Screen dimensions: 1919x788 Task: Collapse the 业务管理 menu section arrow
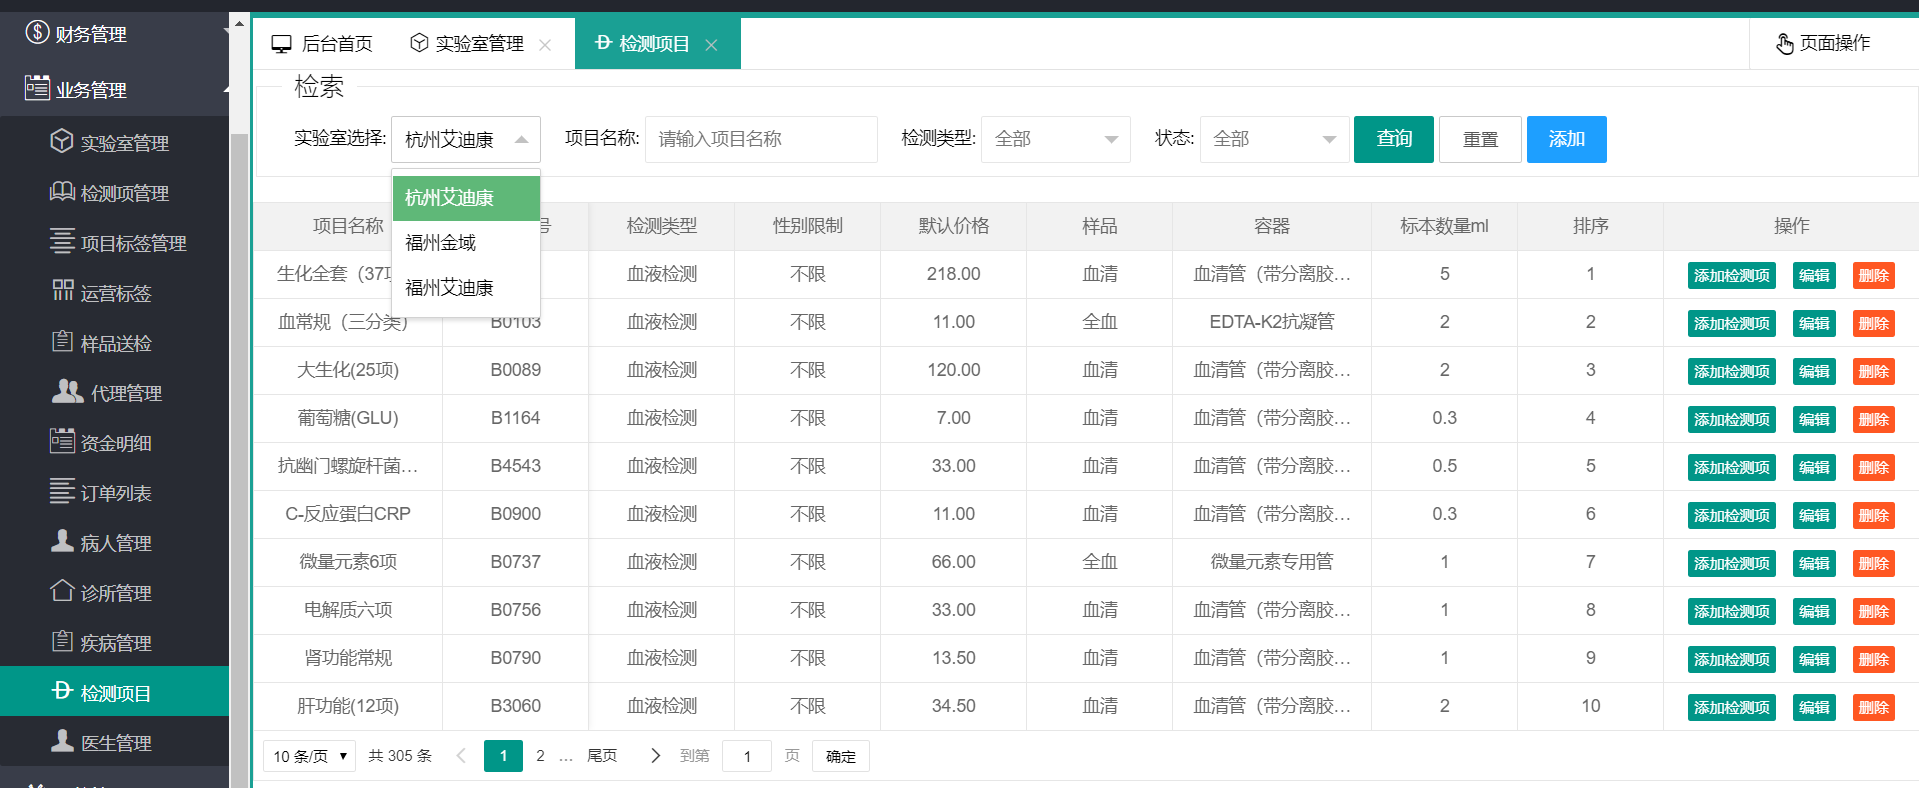tap(227, 90)
